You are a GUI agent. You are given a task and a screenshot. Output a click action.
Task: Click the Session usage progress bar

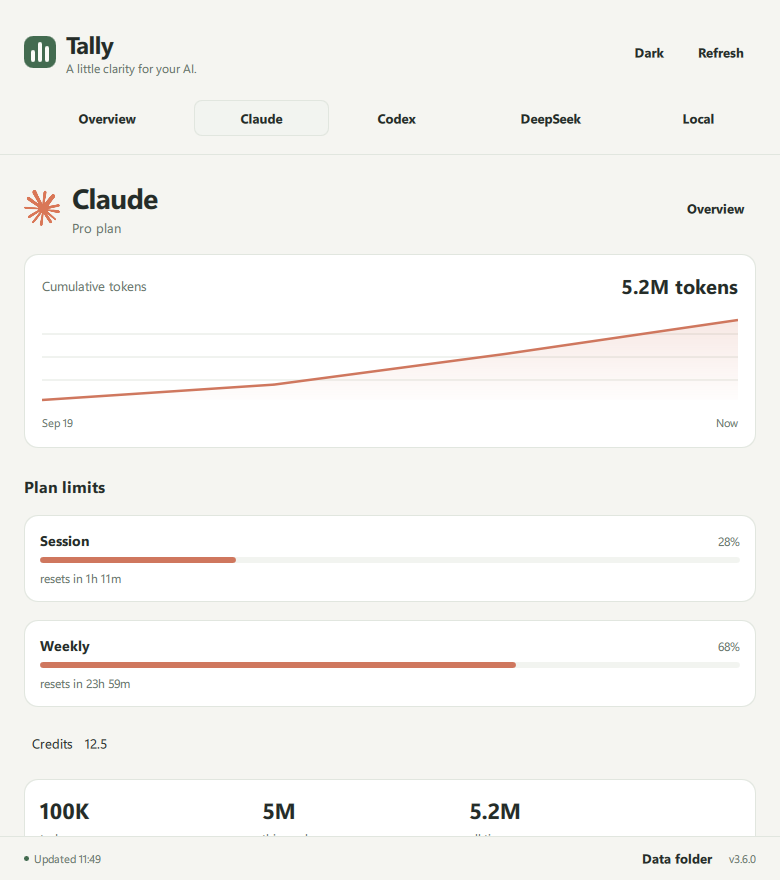point(390,560)
